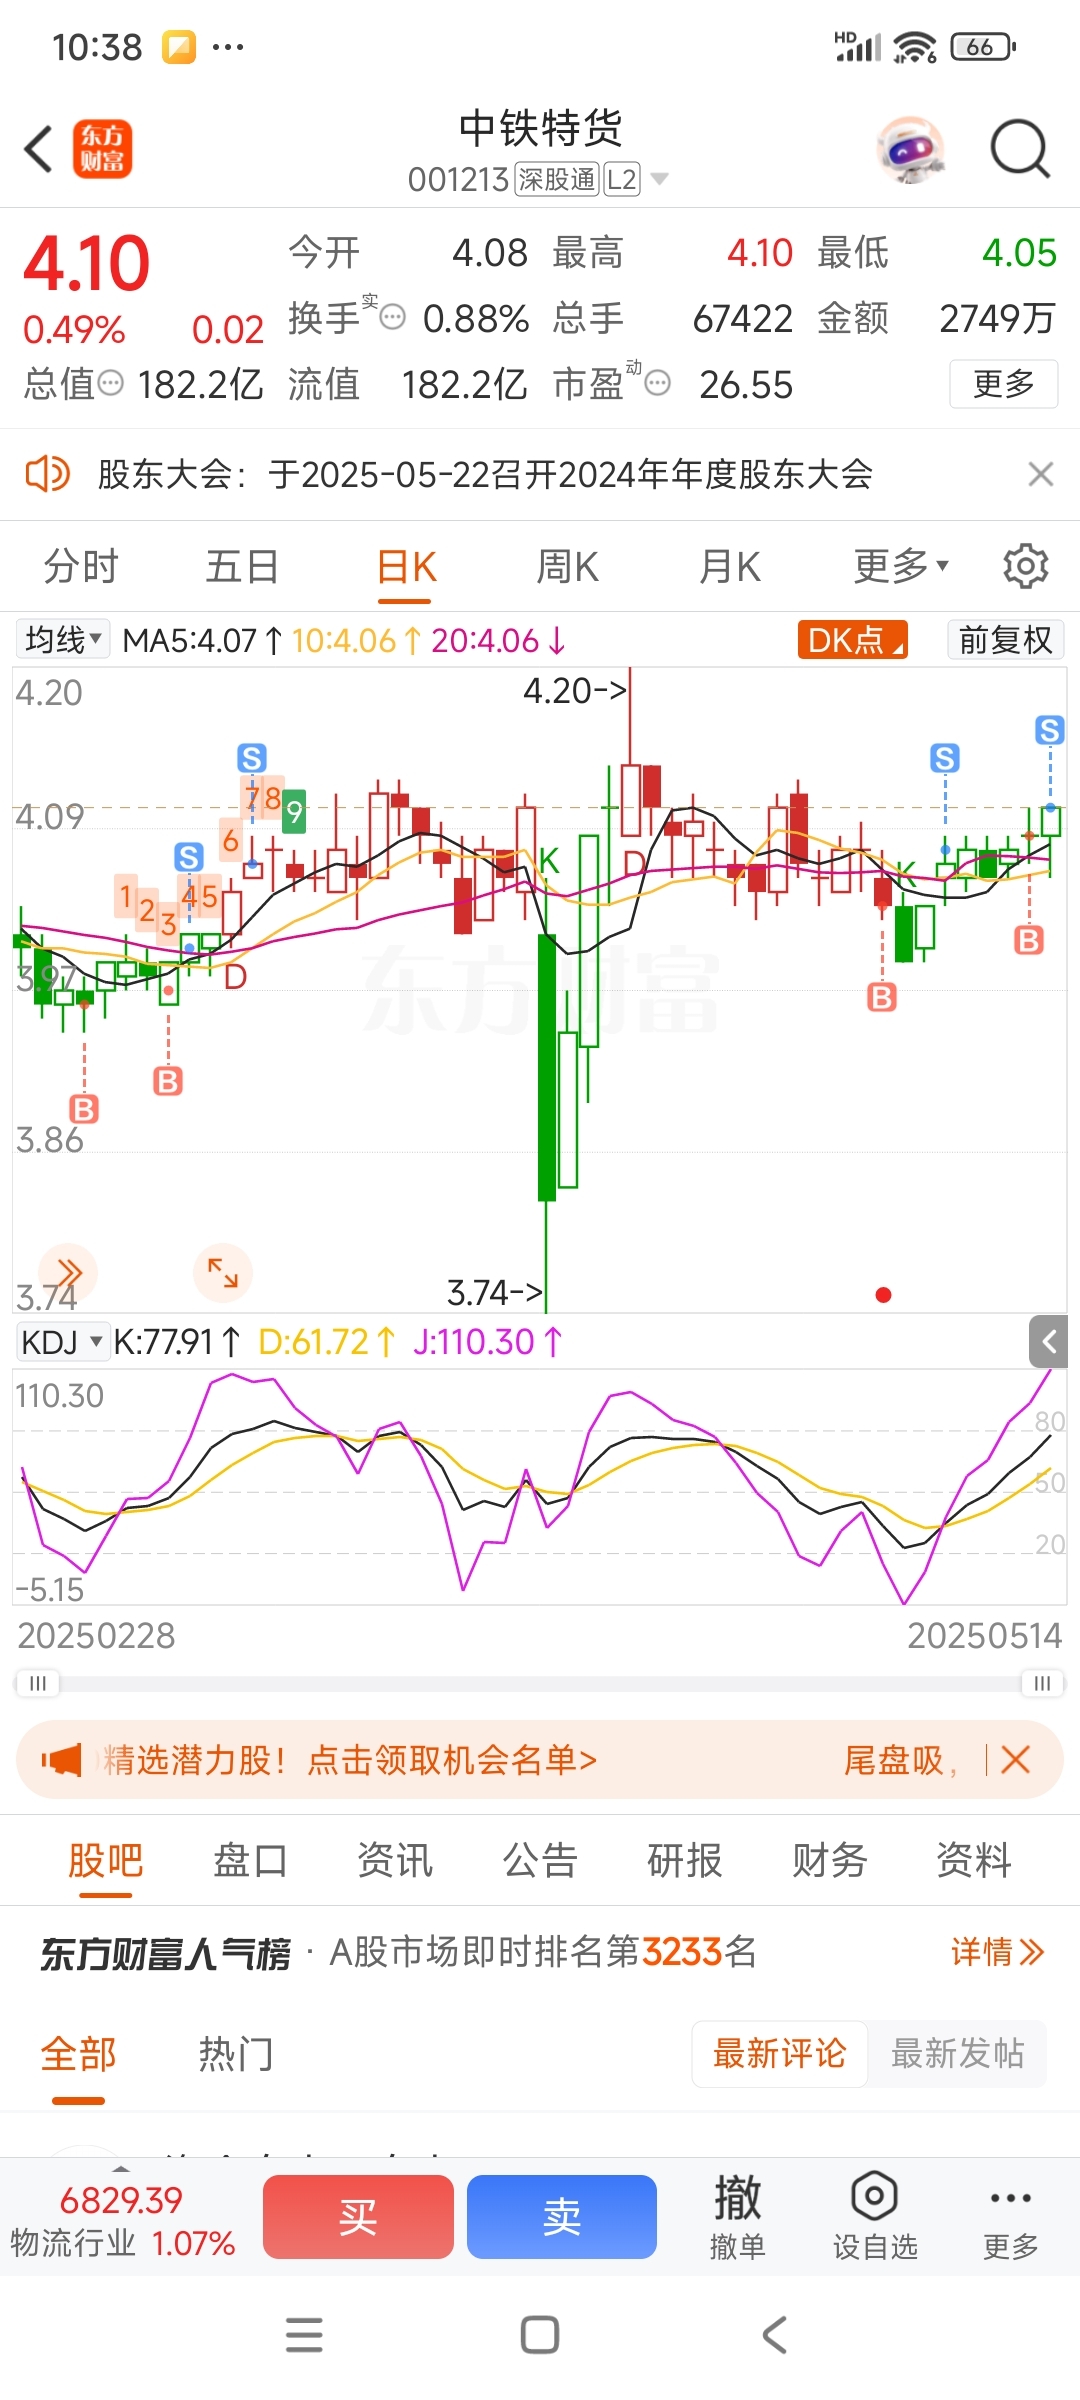Grab the left timeline range handle
The height and width of the screenshot is (2400, 1080).
coord(37,1683)
